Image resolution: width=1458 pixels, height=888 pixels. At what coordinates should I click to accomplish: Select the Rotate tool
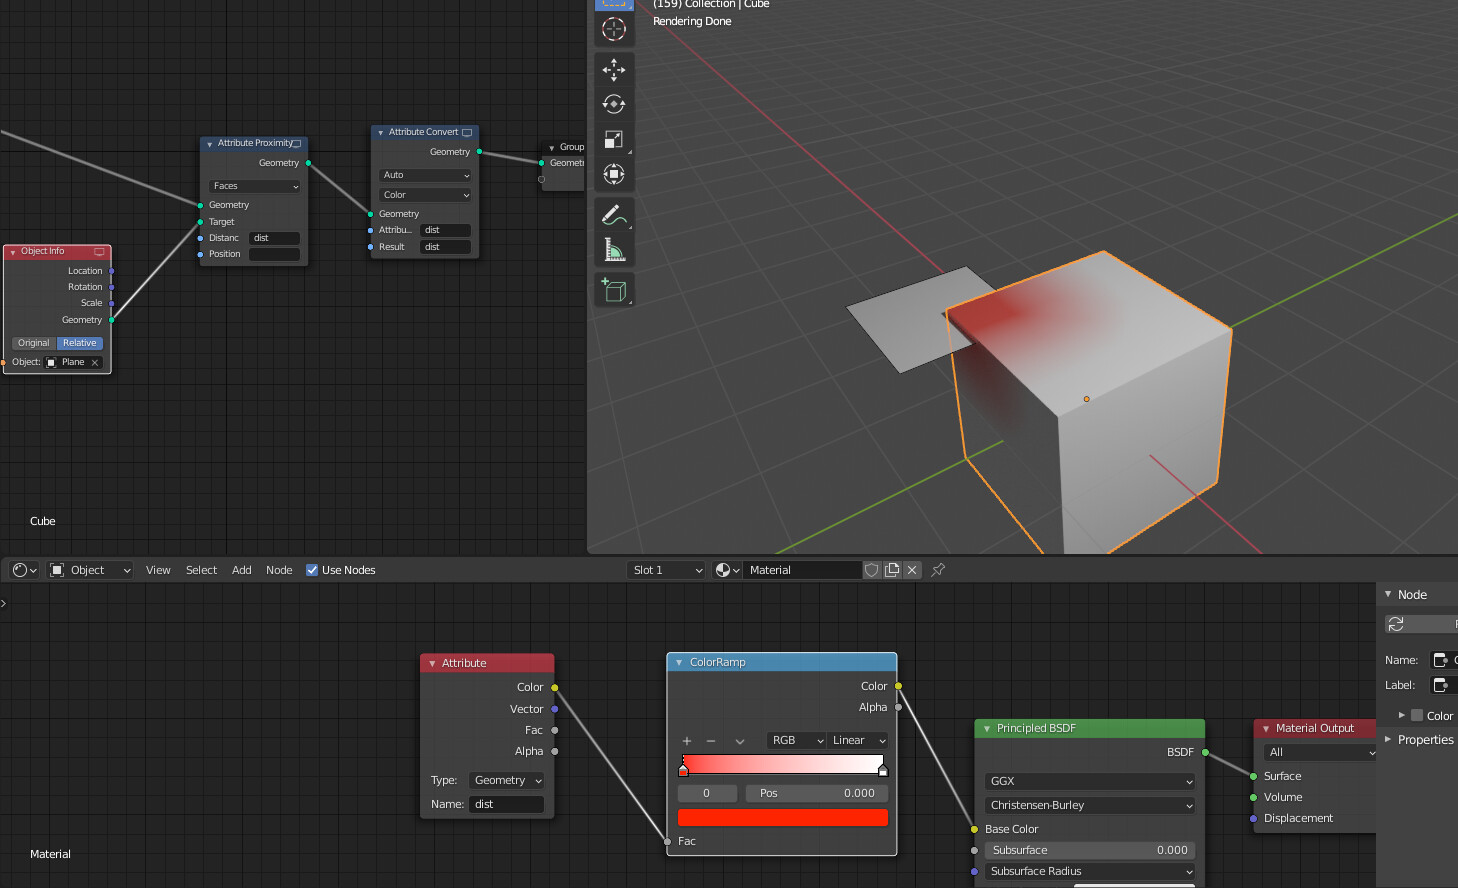tap(613, 104)
